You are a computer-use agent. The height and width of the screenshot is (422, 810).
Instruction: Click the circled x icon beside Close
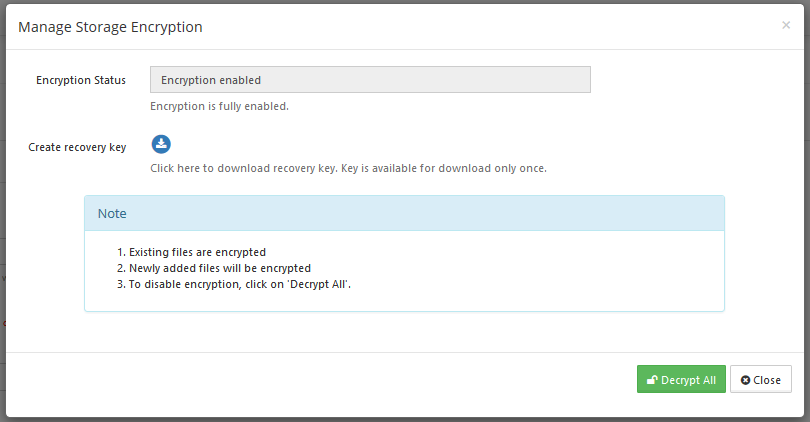tap(745, 380)
